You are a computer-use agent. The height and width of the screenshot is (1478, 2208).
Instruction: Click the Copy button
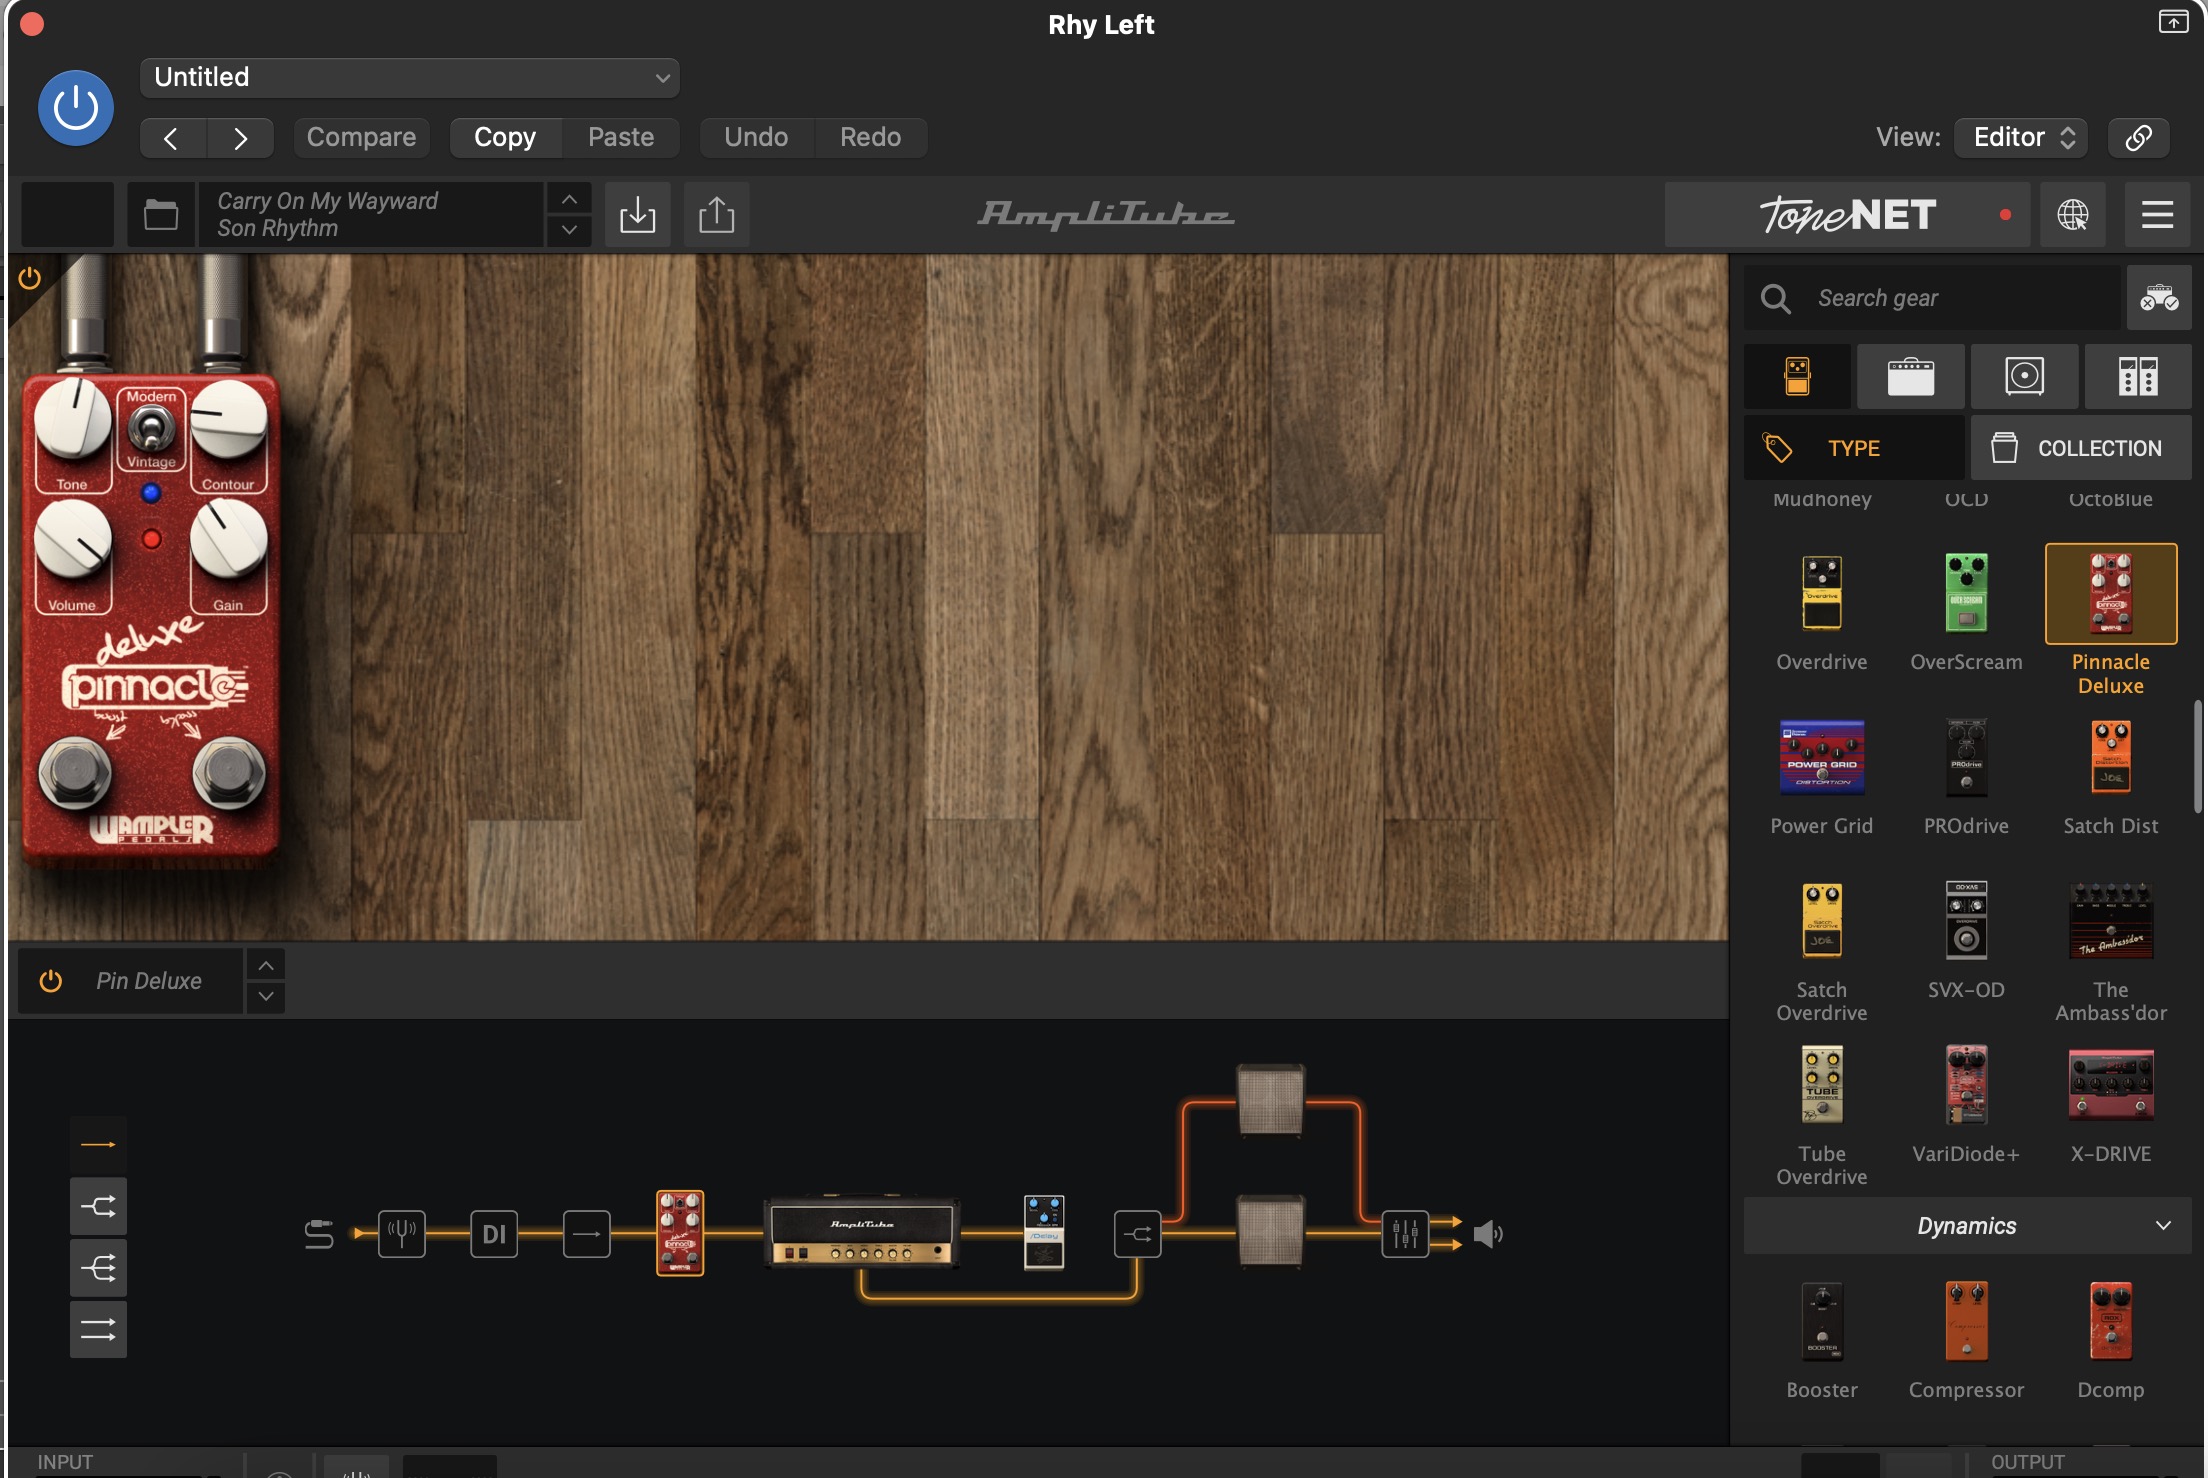505,138
